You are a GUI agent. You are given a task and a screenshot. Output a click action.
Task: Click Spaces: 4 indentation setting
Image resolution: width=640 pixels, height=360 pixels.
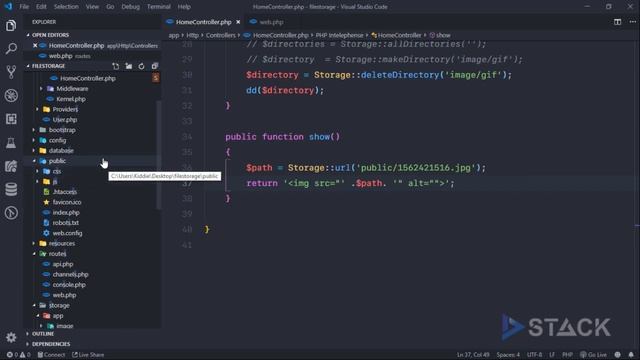[508, 355]
